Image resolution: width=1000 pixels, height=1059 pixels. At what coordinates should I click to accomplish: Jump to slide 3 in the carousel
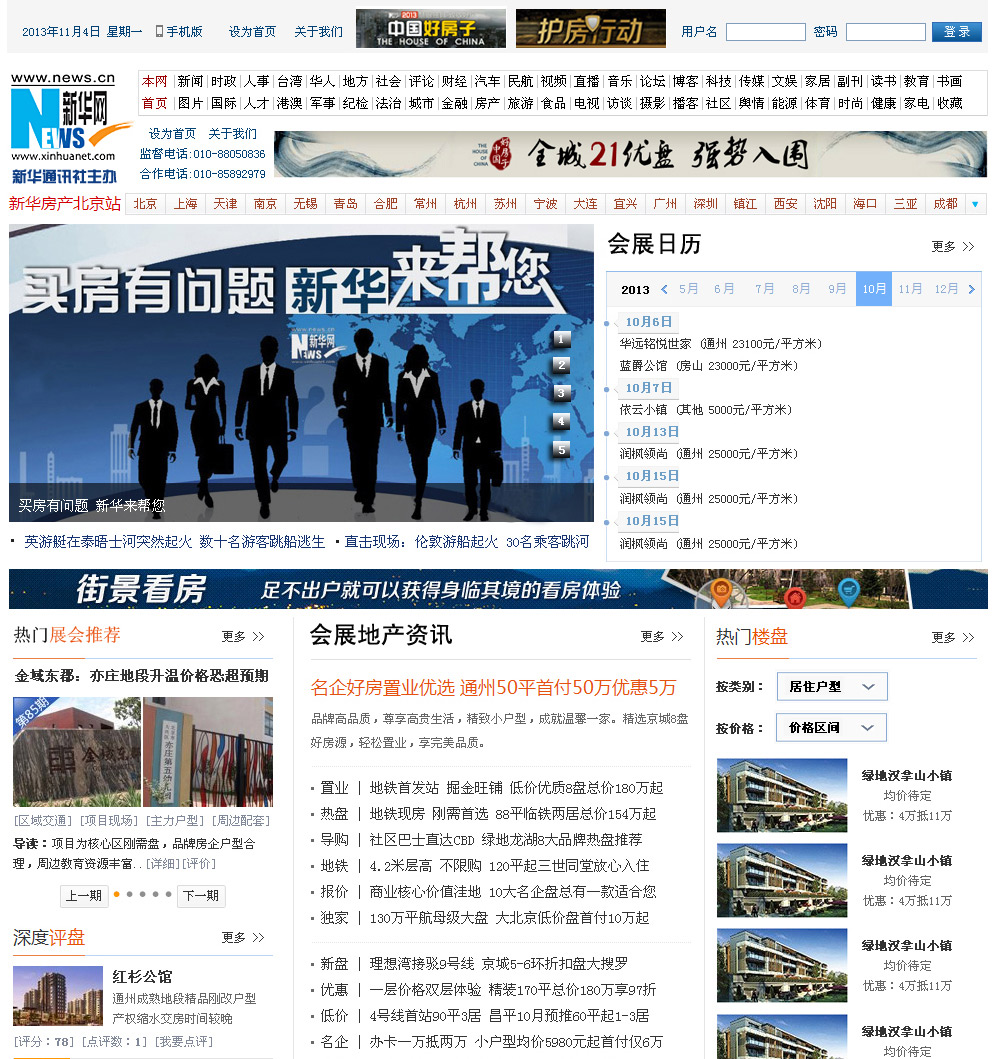561,393
